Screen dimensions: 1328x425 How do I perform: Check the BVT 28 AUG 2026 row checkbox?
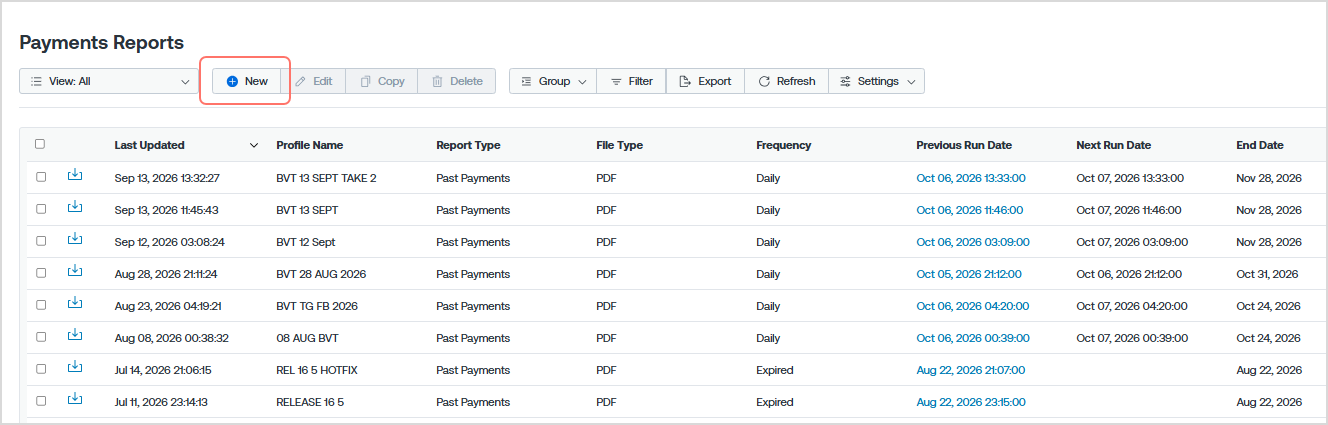pos(41,273)
